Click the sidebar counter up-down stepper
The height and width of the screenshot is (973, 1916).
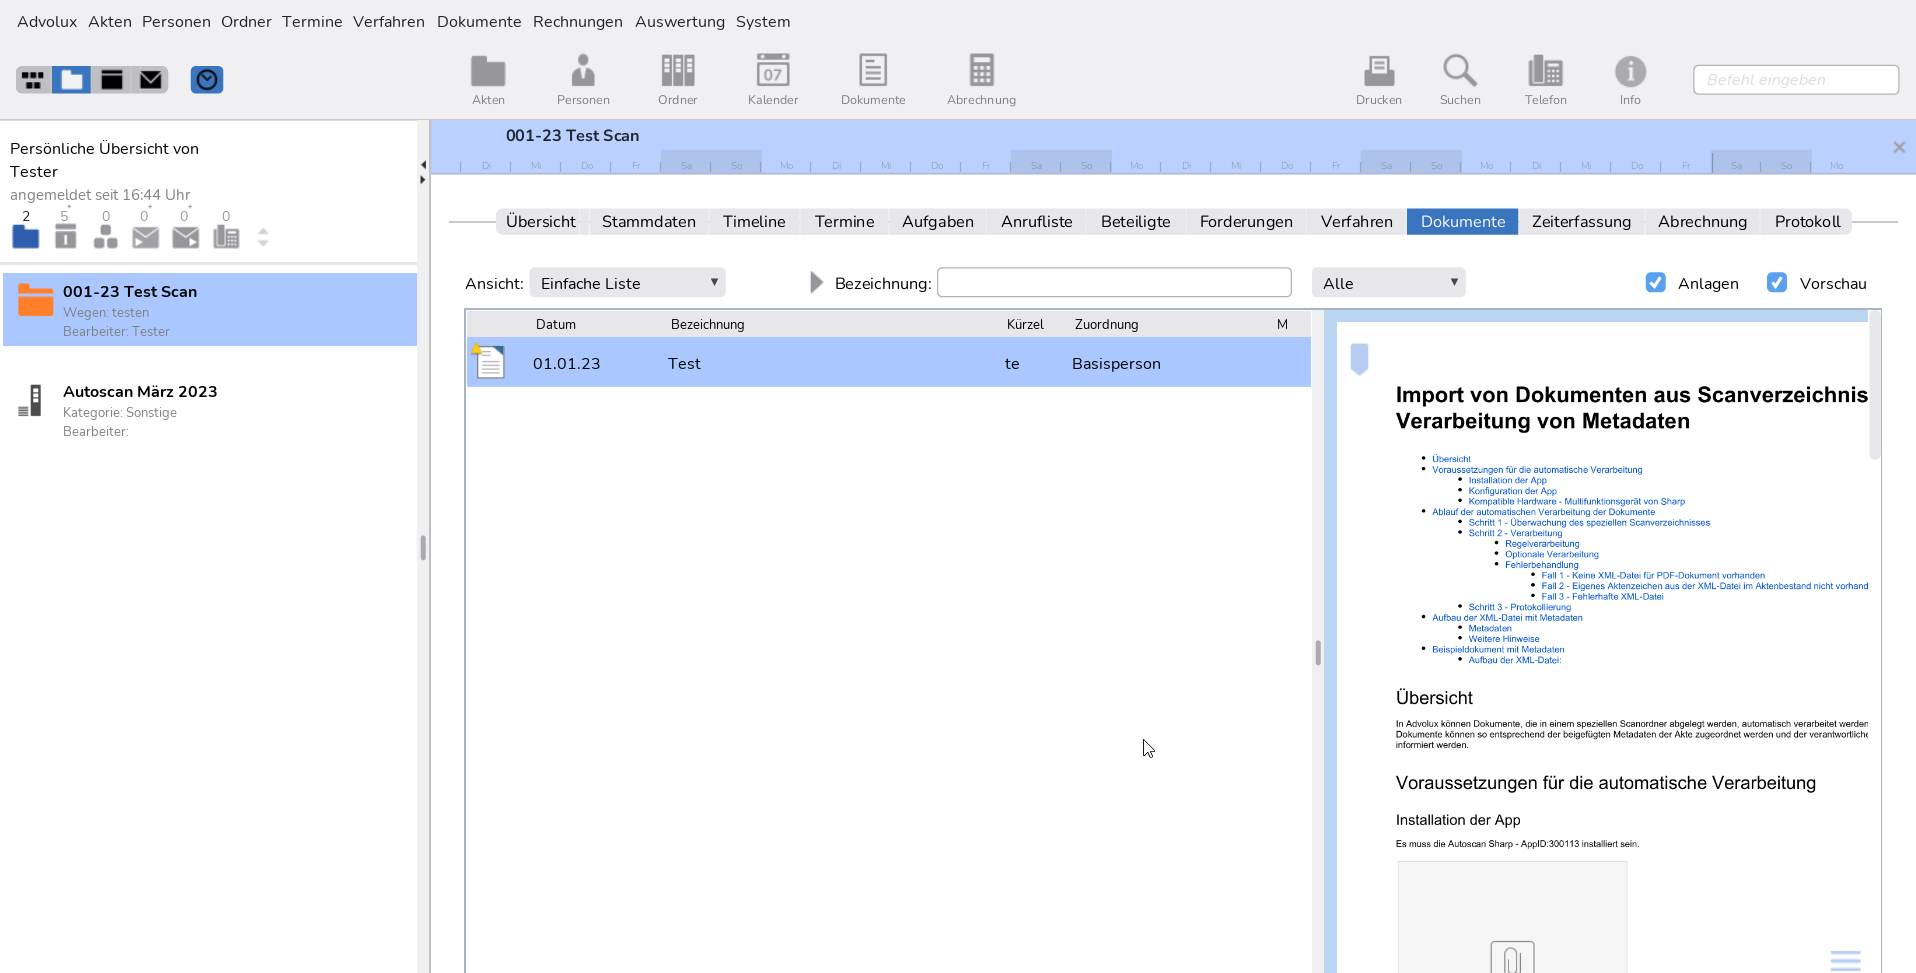click(x=263, y=237)
